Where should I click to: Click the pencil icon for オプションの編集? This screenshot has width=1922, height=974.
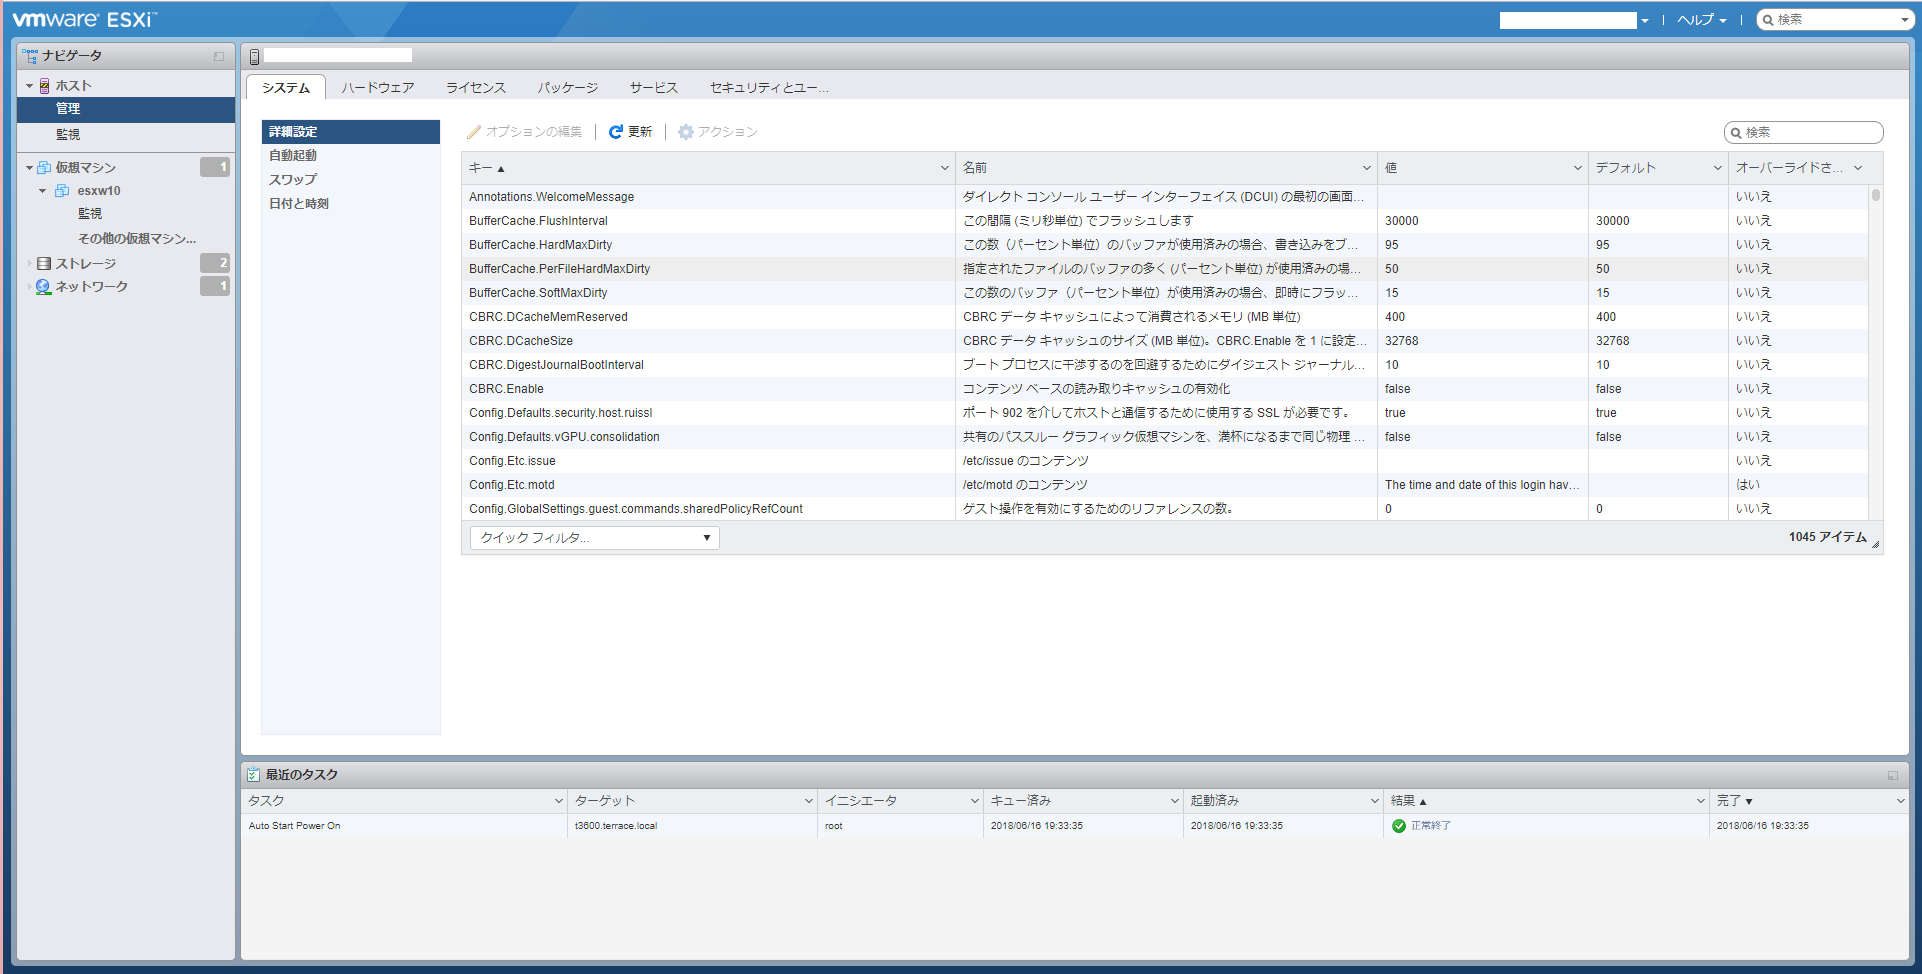(x=474, y=132)
